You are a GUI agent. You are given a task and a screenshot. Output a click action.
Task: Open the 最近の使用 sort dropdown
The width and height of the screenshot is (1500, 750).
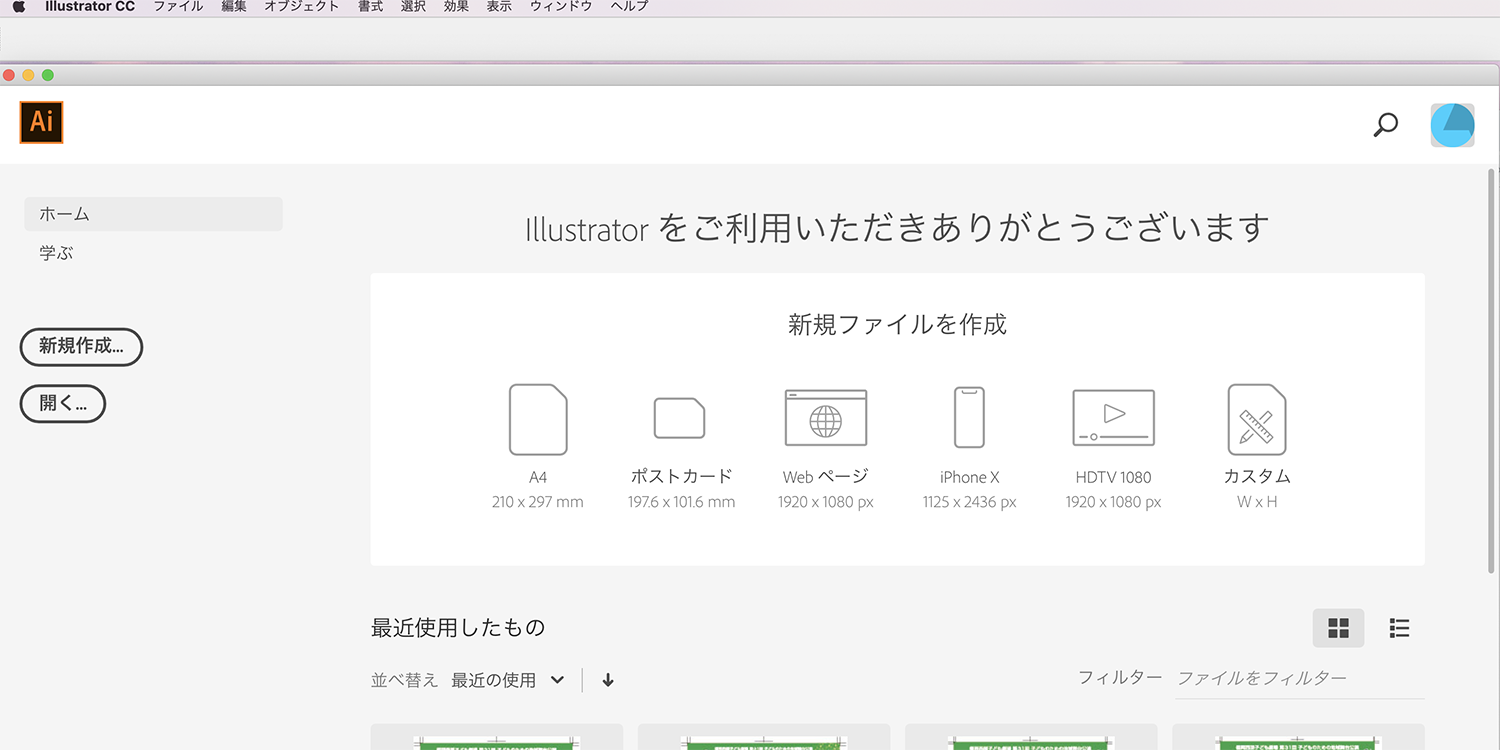508,680
